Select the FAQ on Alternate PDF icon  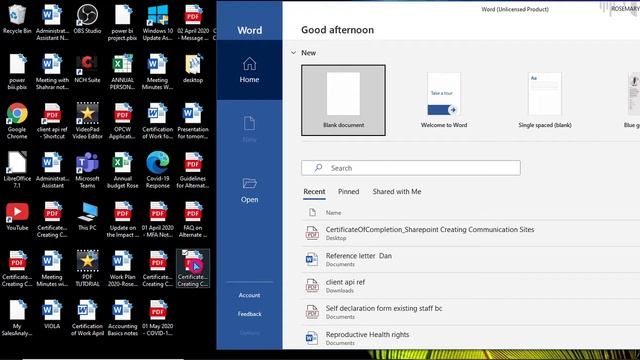pyautogui.click(x=193, y=219)
